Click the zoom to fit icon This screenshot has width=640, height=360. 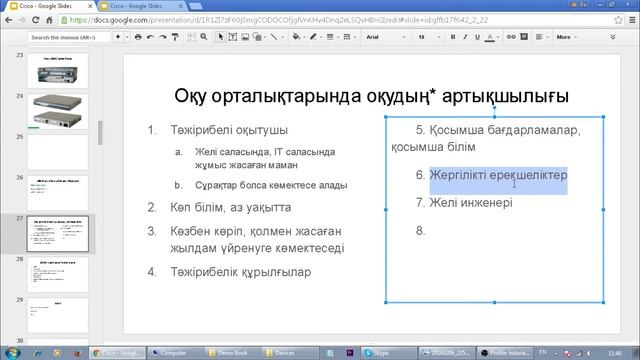(191, 37)
